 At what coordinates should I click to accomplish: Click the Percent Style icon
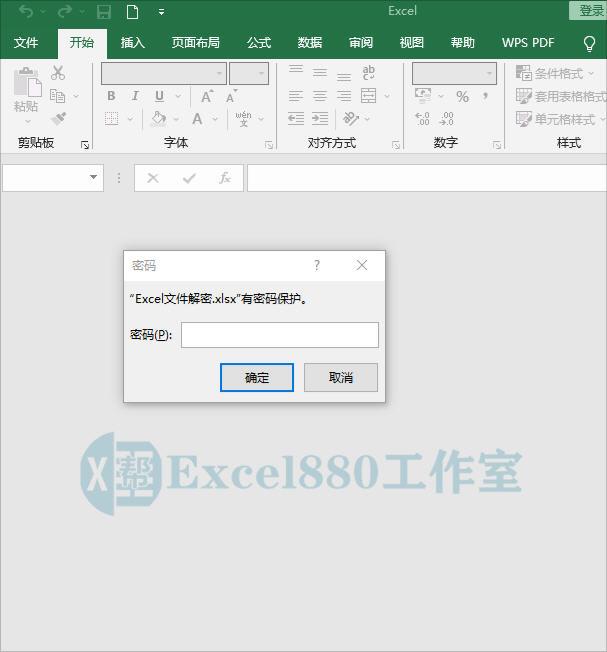[x=462, y=96]
